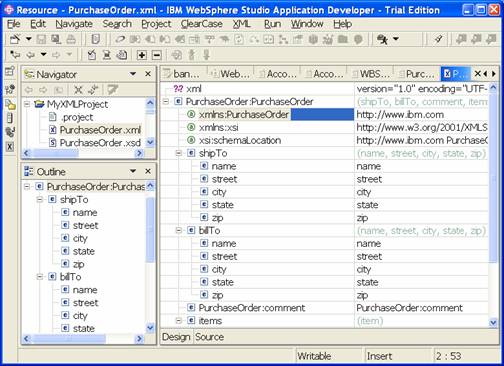
Task: Open the Back history dropdown arrow
Action: [x=43, y=54]
